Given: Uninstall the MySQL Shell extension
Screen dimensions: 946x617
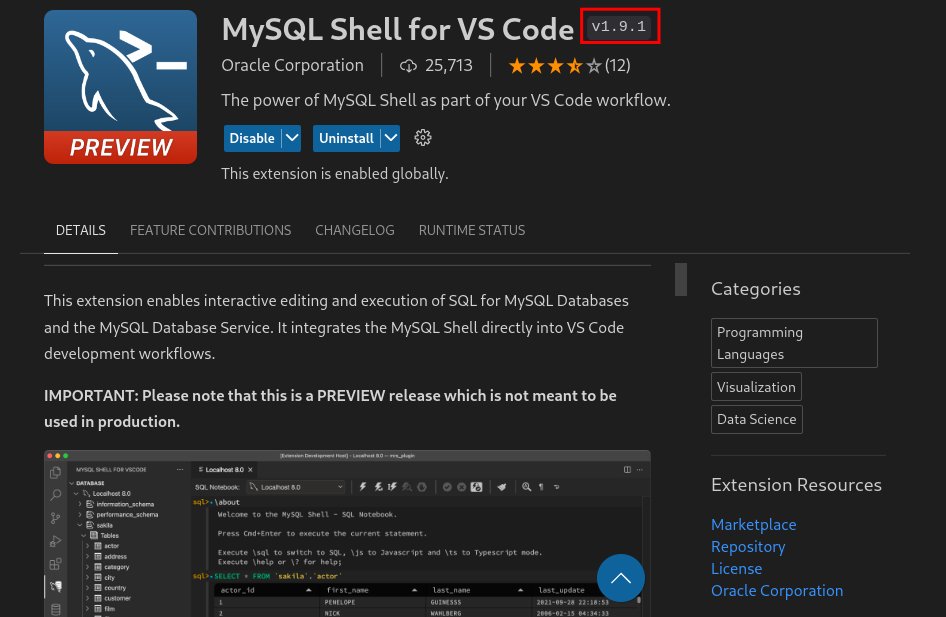Looking at the screenshot, I should pos(346,138).
